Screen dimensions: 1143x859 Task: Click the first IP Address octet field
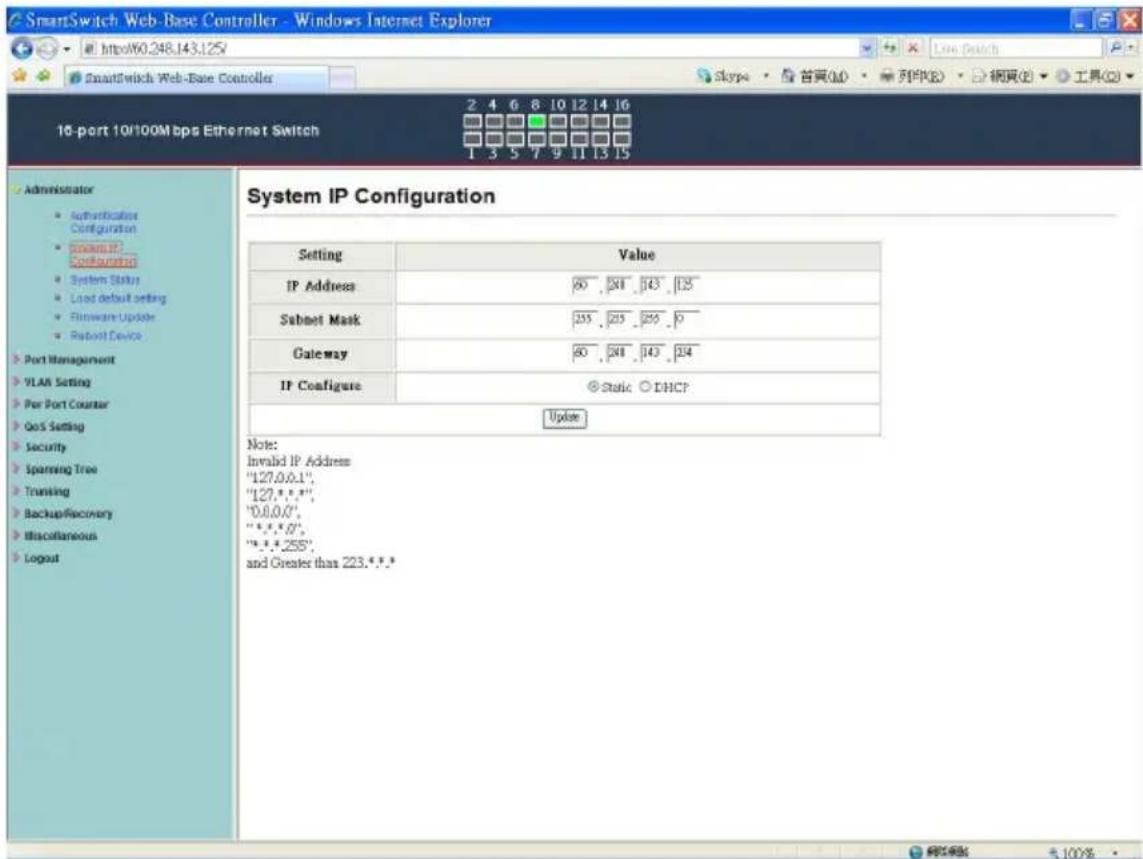(x=585, y=284)
